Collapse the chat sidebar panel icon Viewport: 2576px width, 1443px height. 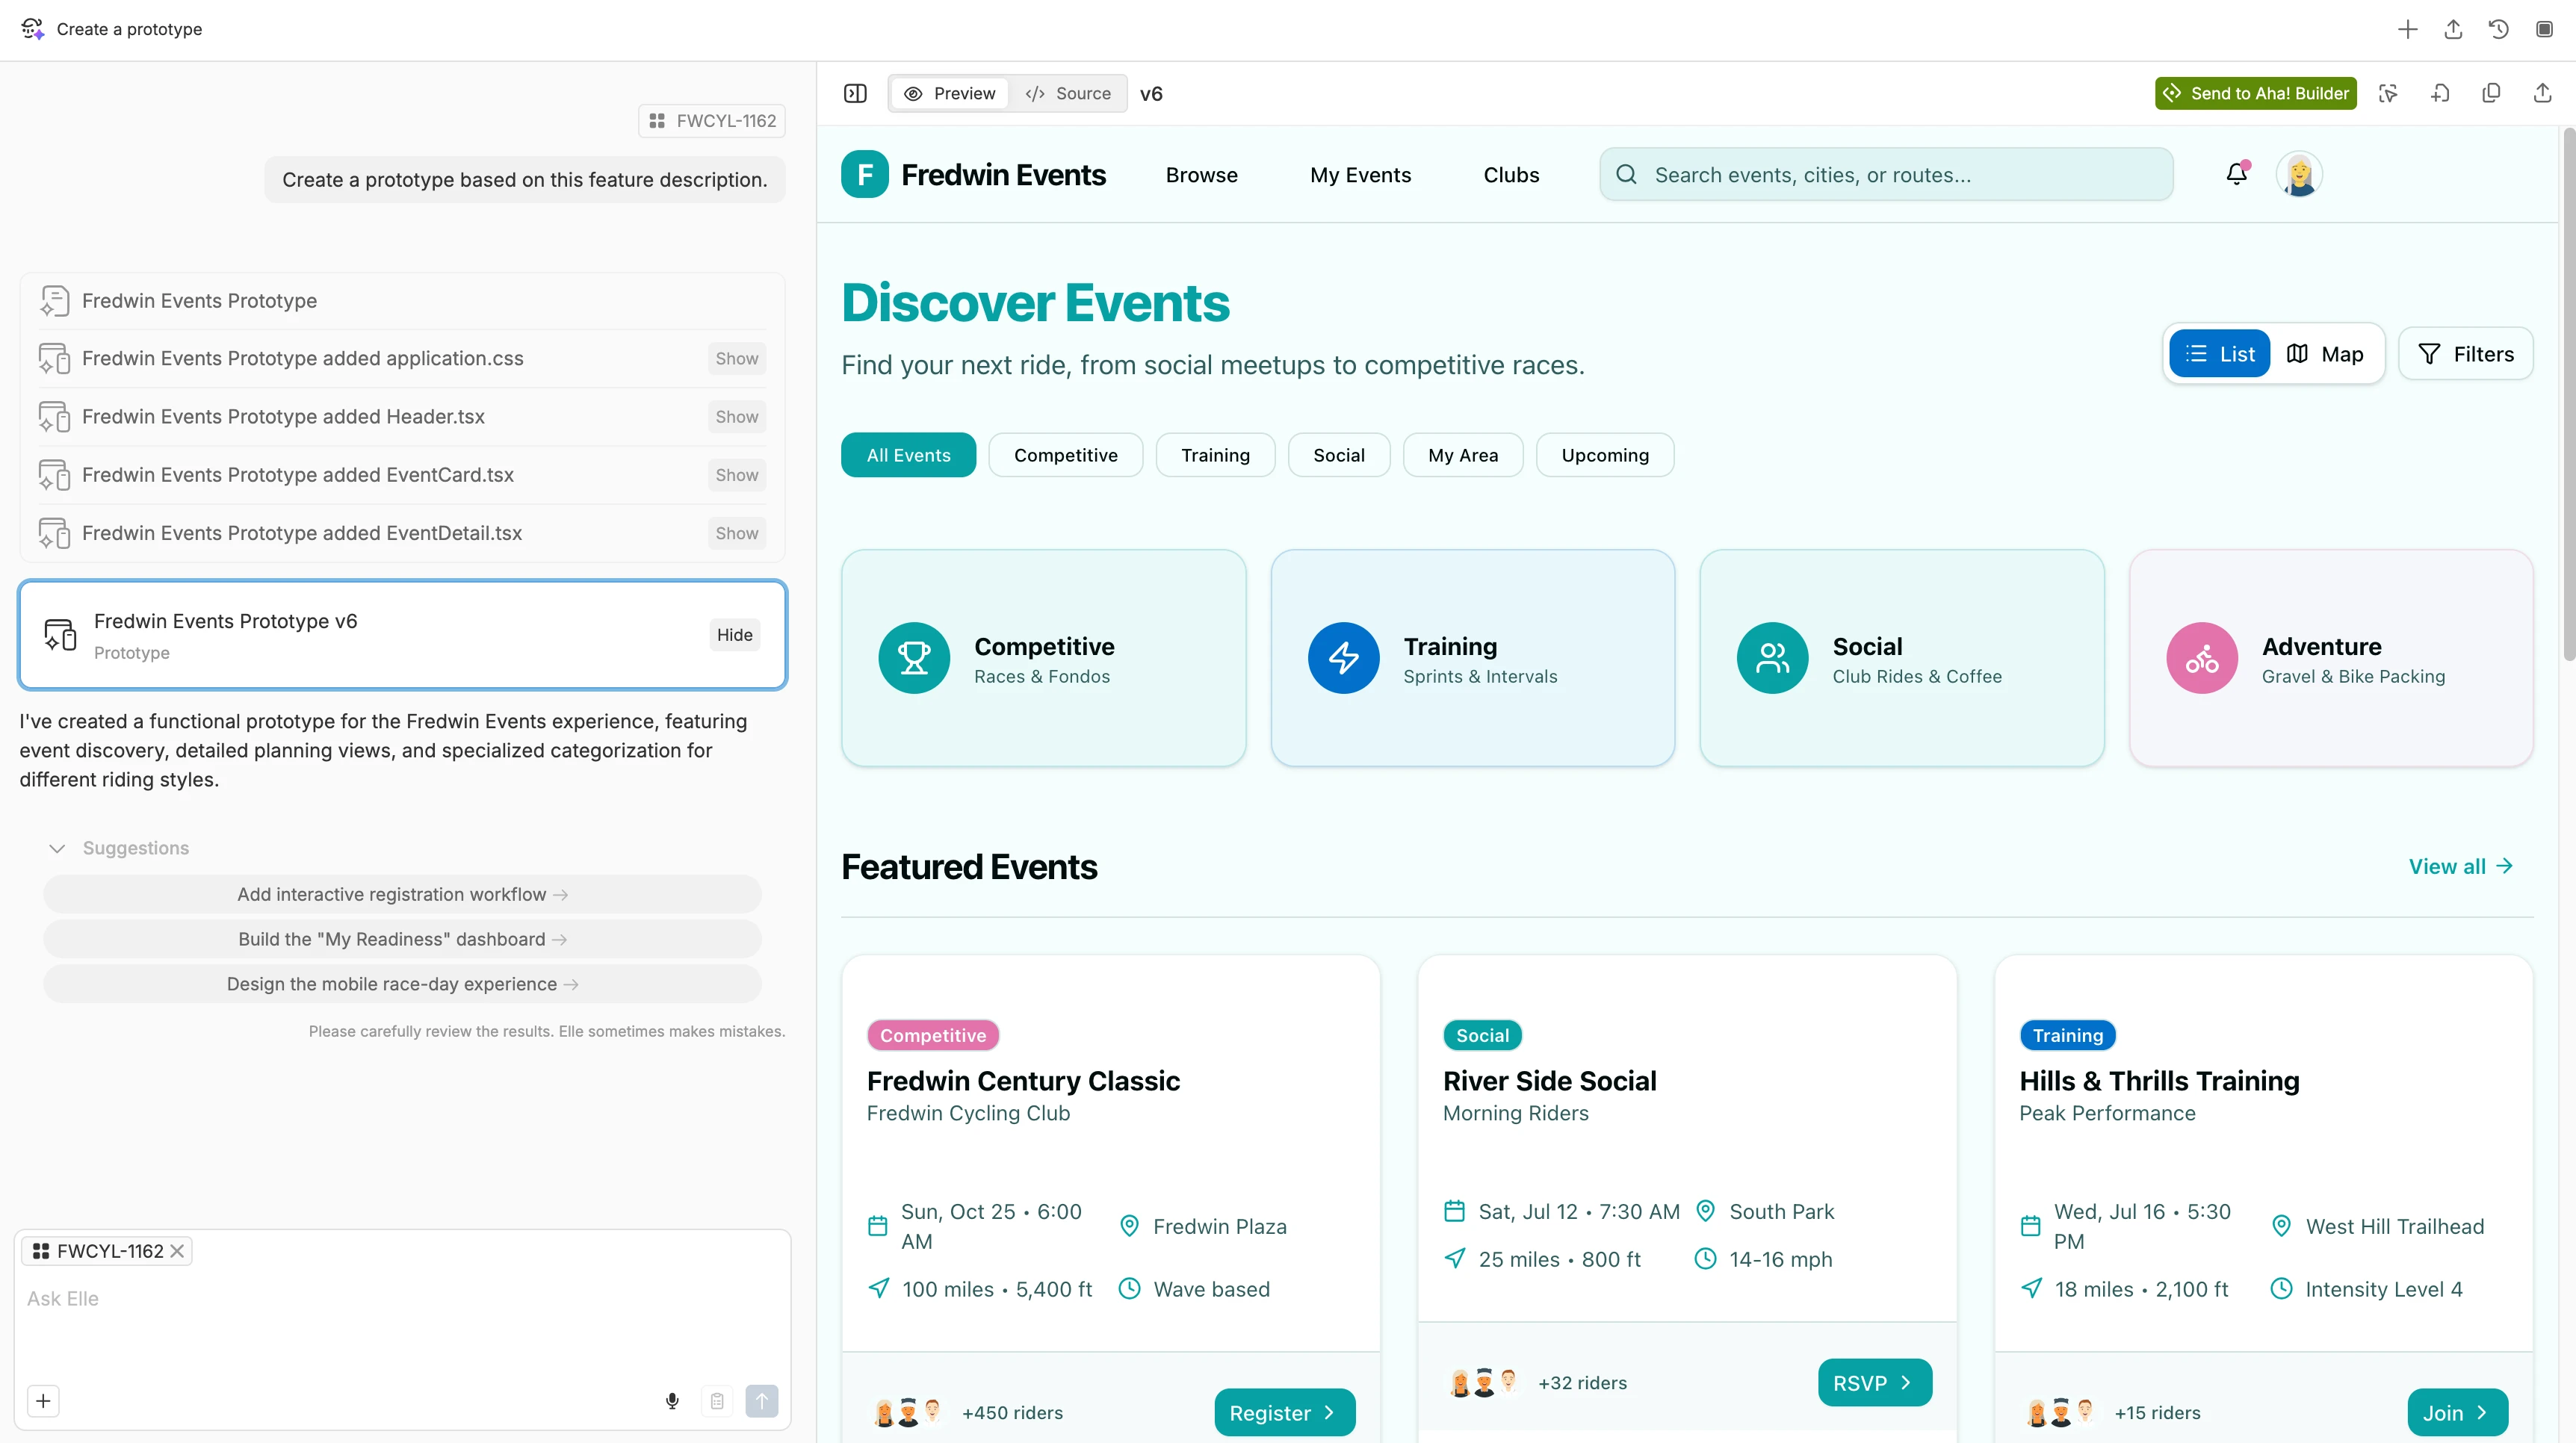(855, 93)
